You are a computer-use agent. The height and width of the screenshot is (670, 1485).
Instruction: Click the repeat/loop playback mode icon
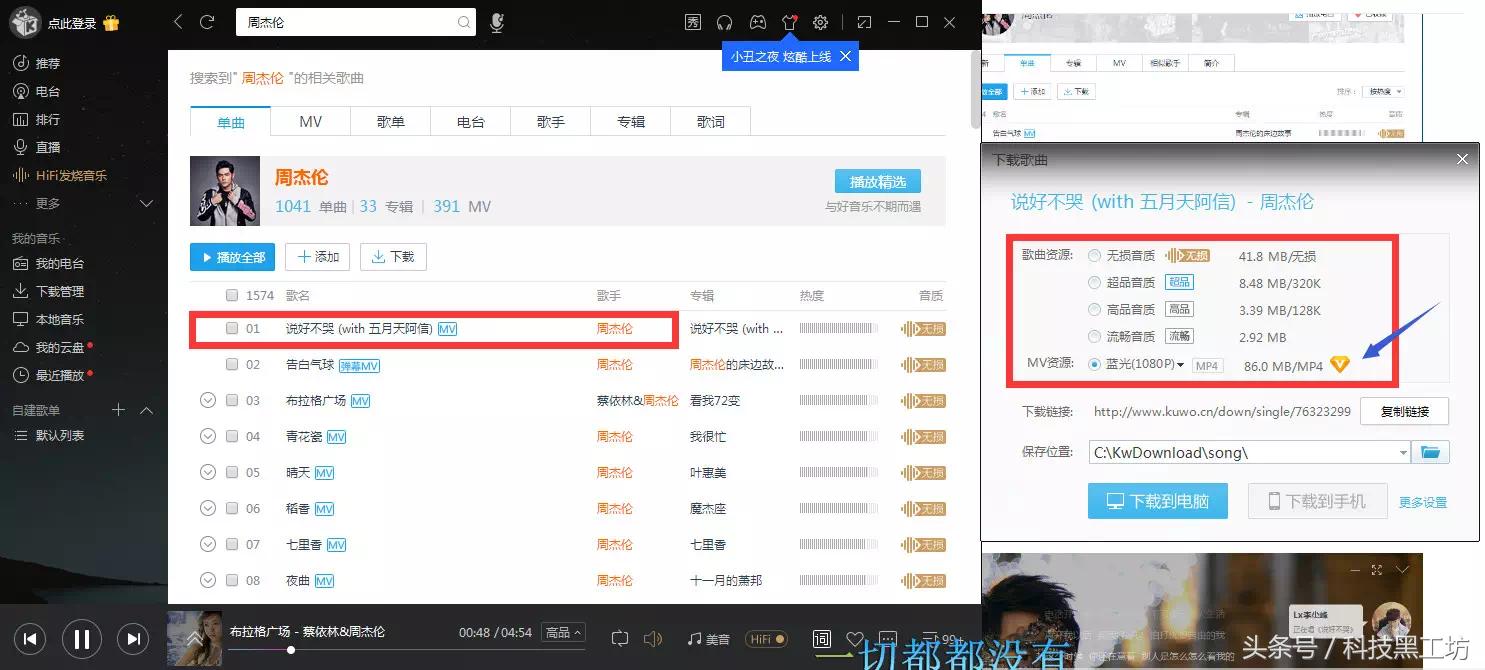click(x=620, y=638)
